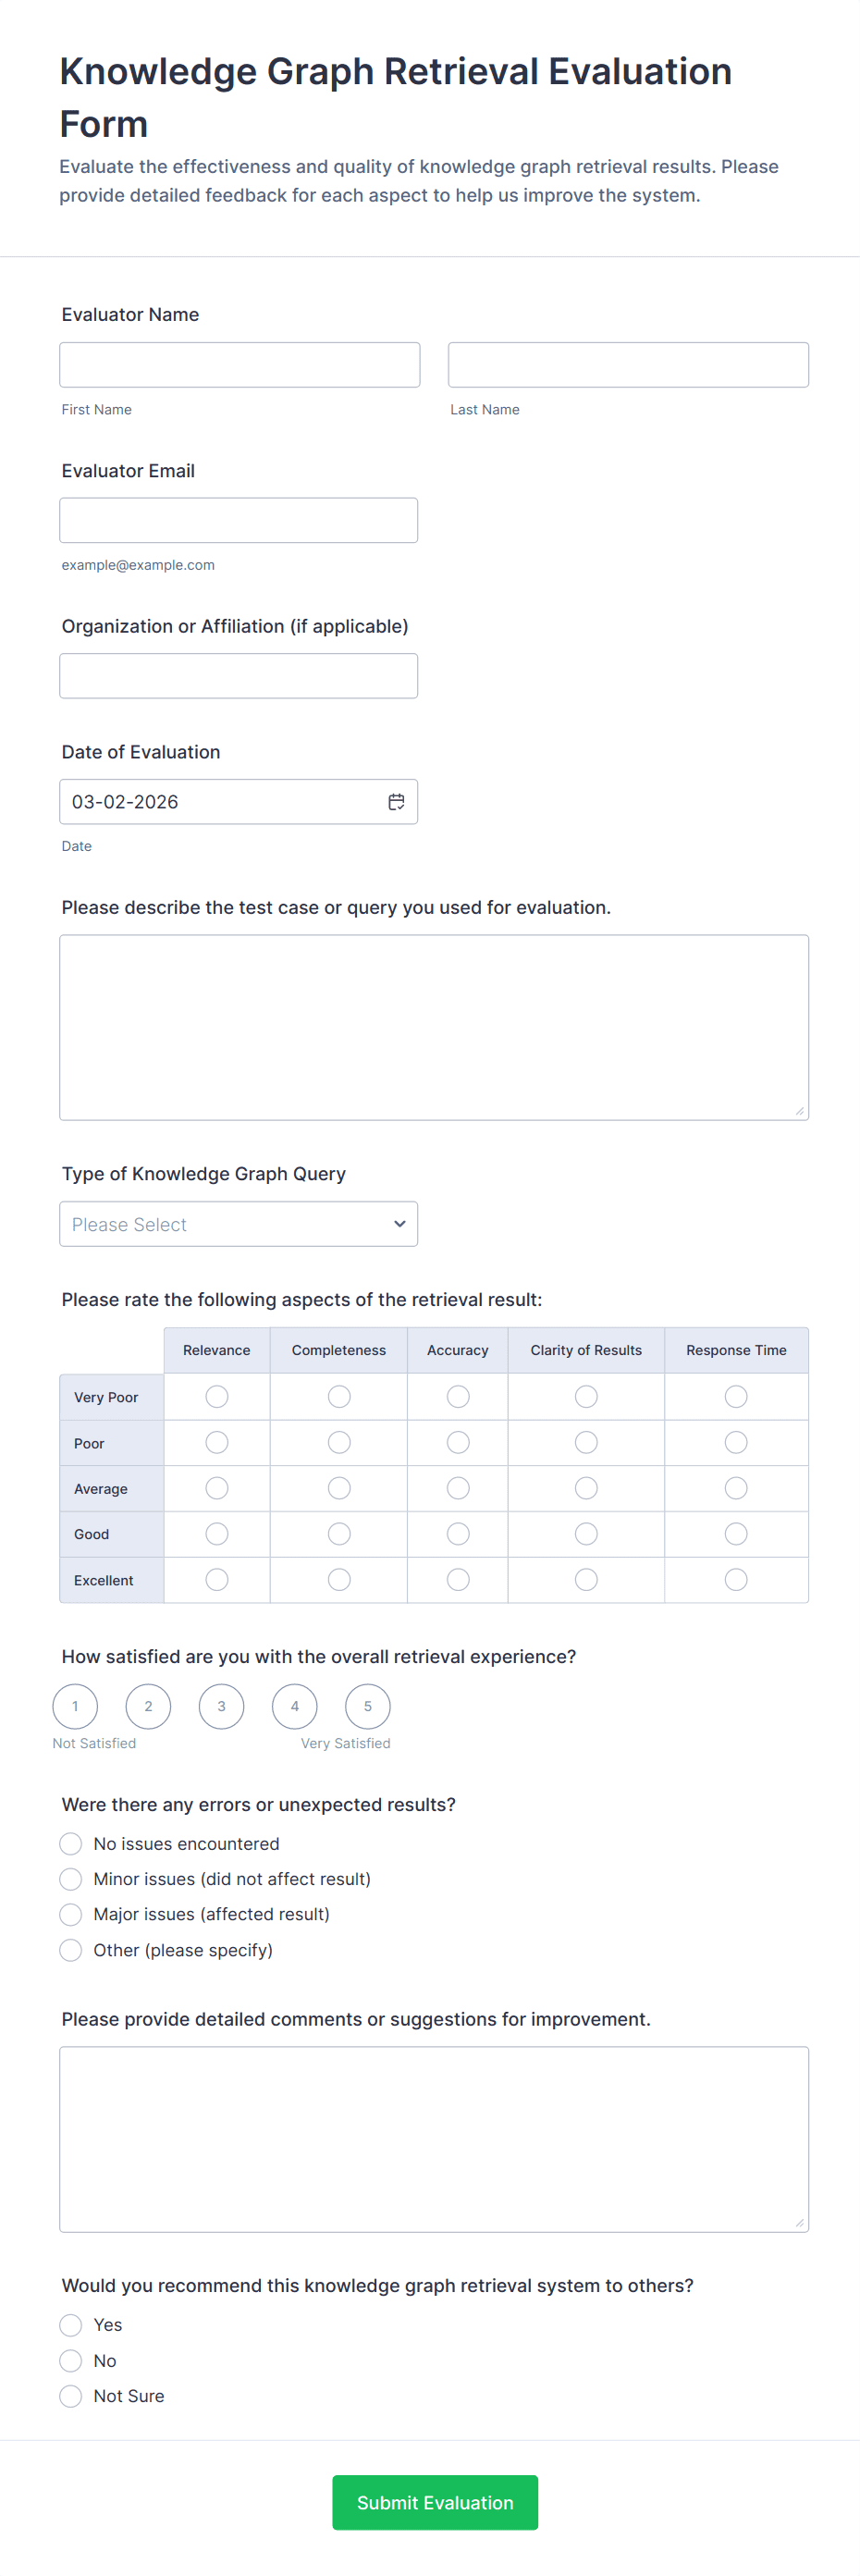Click the Submit Evaluation button

pyautogui.click(x=435, y=2502)
